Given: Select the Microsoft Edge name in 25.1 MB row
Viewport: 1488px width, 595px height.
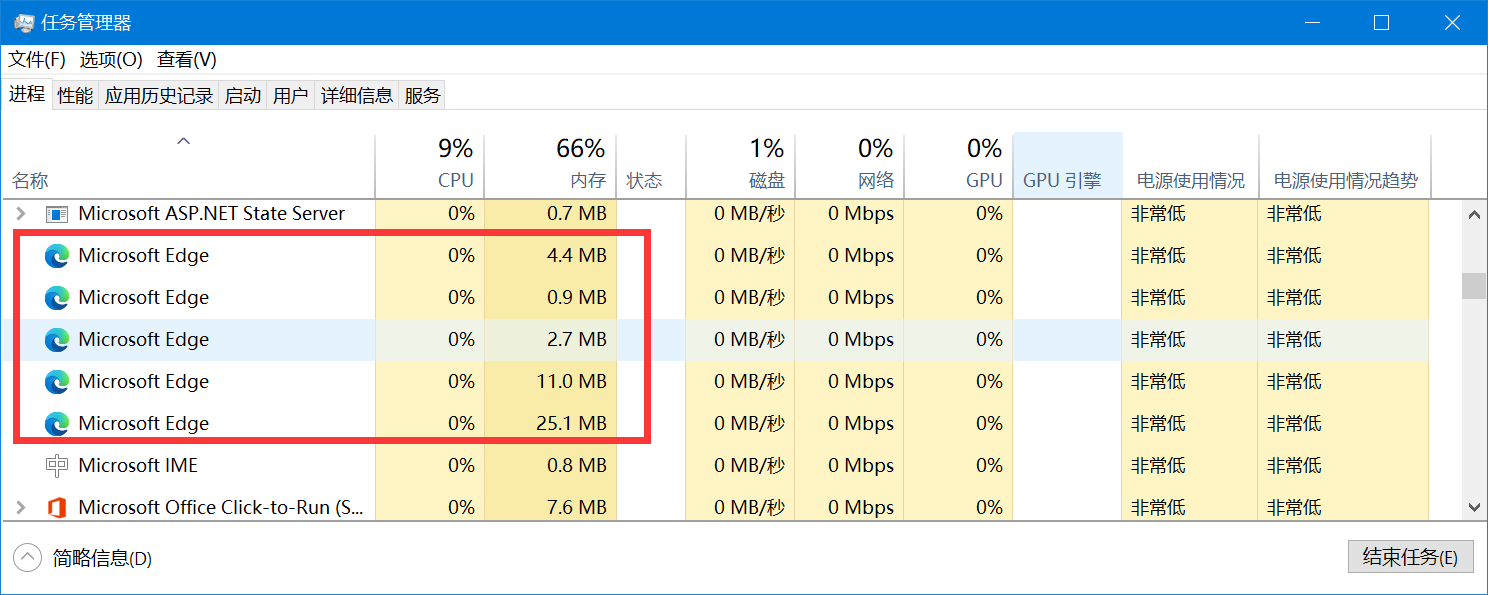Looking at the screenshot, I should click(144, 423).
